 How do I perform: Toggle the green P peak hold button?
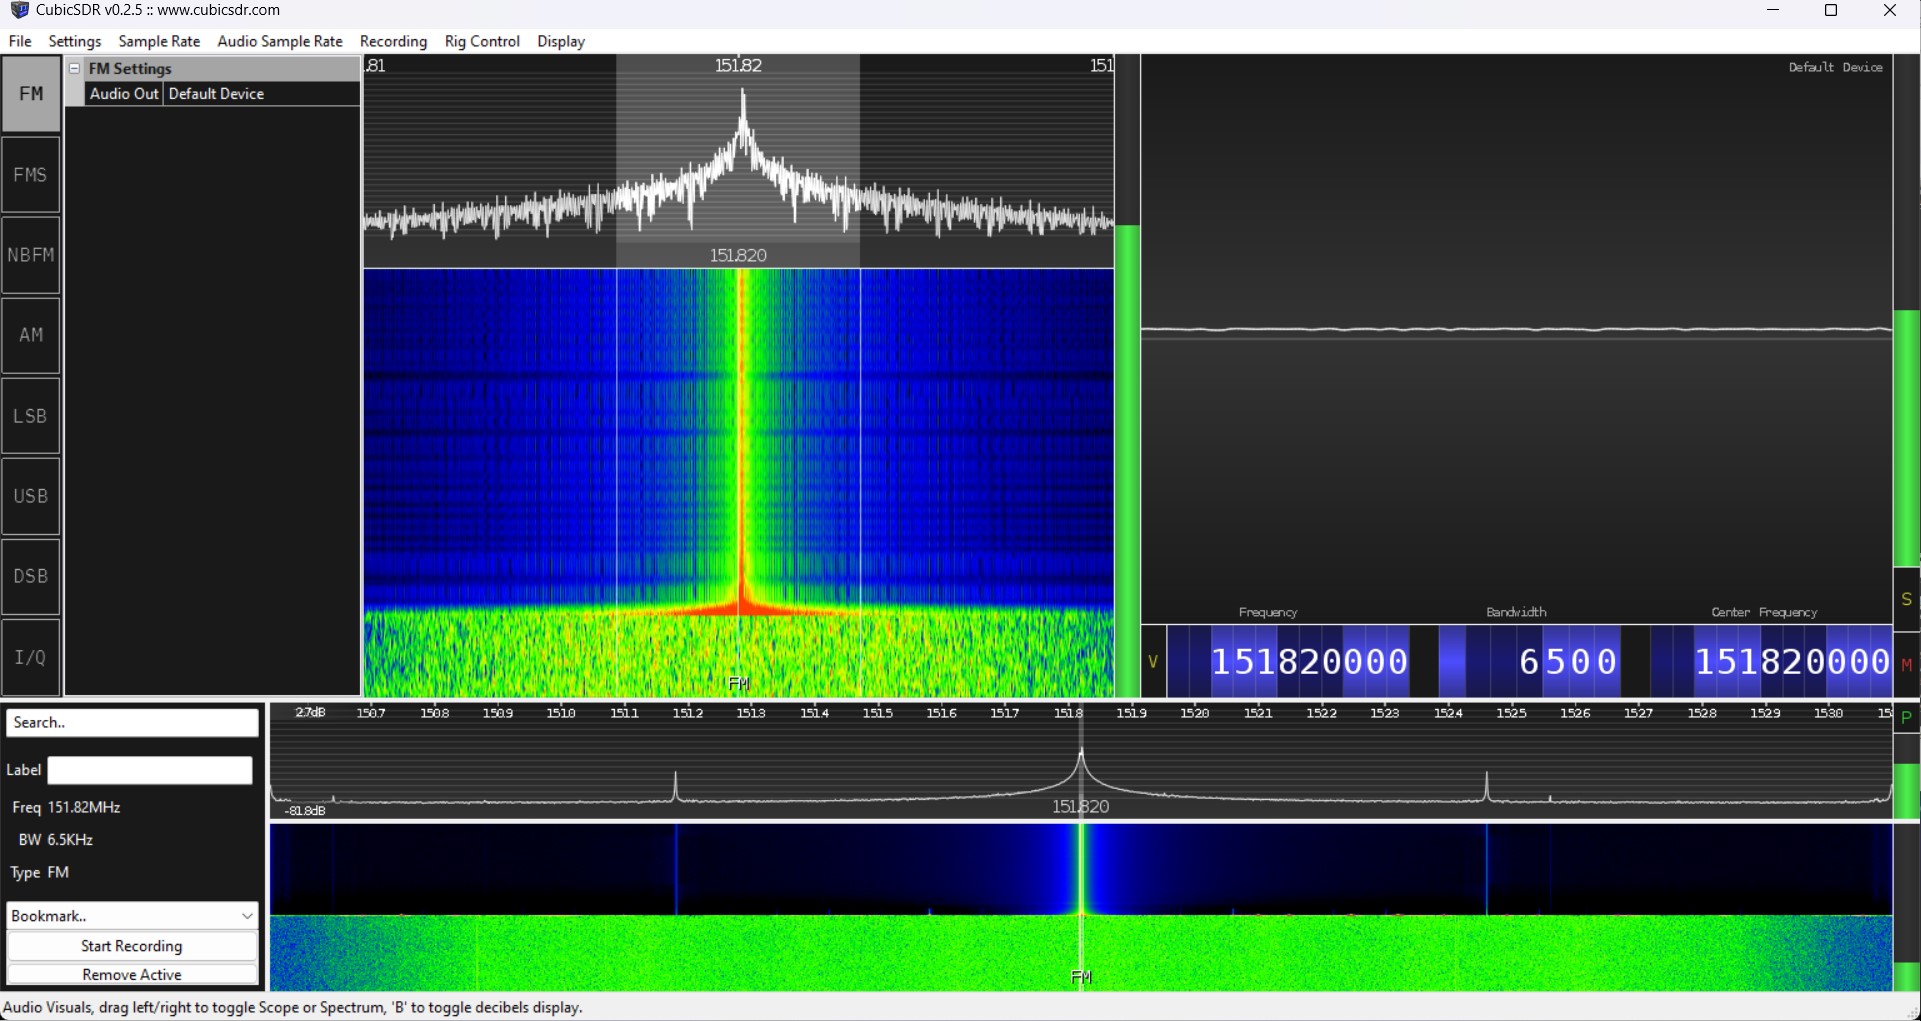(1906, 718)
